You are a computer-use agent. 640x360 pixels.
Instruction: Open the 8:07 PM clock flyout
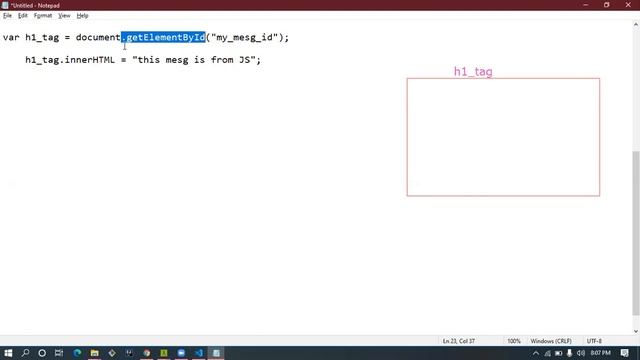tap(600, 353)
